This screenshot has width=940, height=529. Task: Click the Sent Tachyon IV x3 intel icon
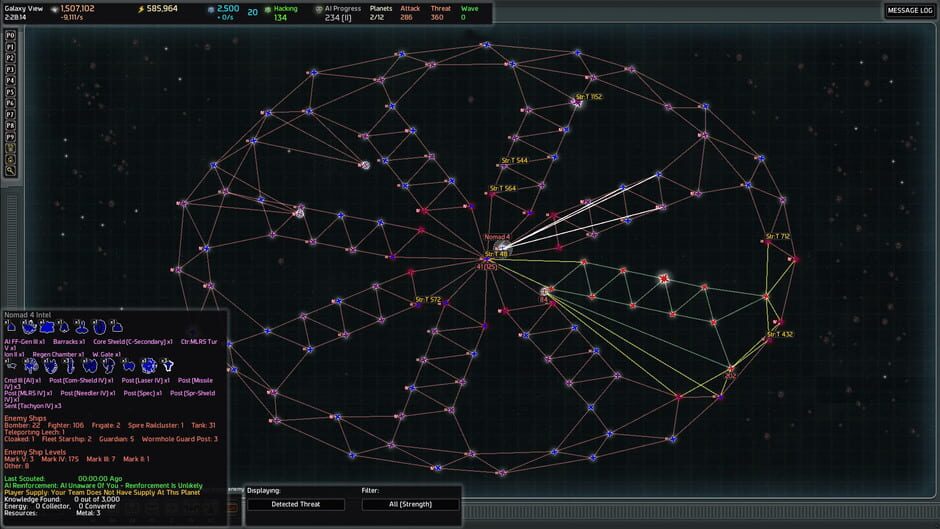[x=168, y=365]
